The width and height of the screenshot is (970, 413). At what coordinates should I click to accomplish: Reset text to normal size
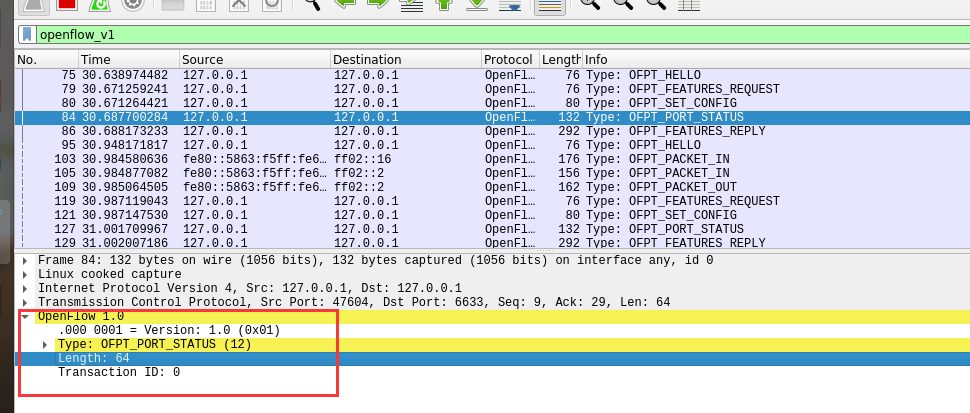[x=656, y=4]
